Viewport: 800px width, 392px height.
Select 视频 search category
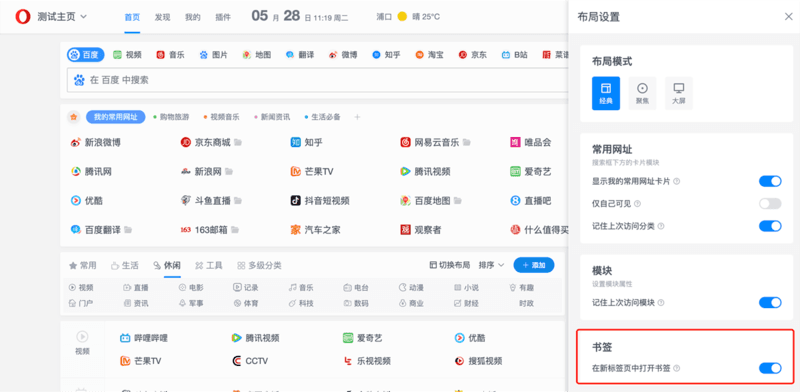click(127, 55)
